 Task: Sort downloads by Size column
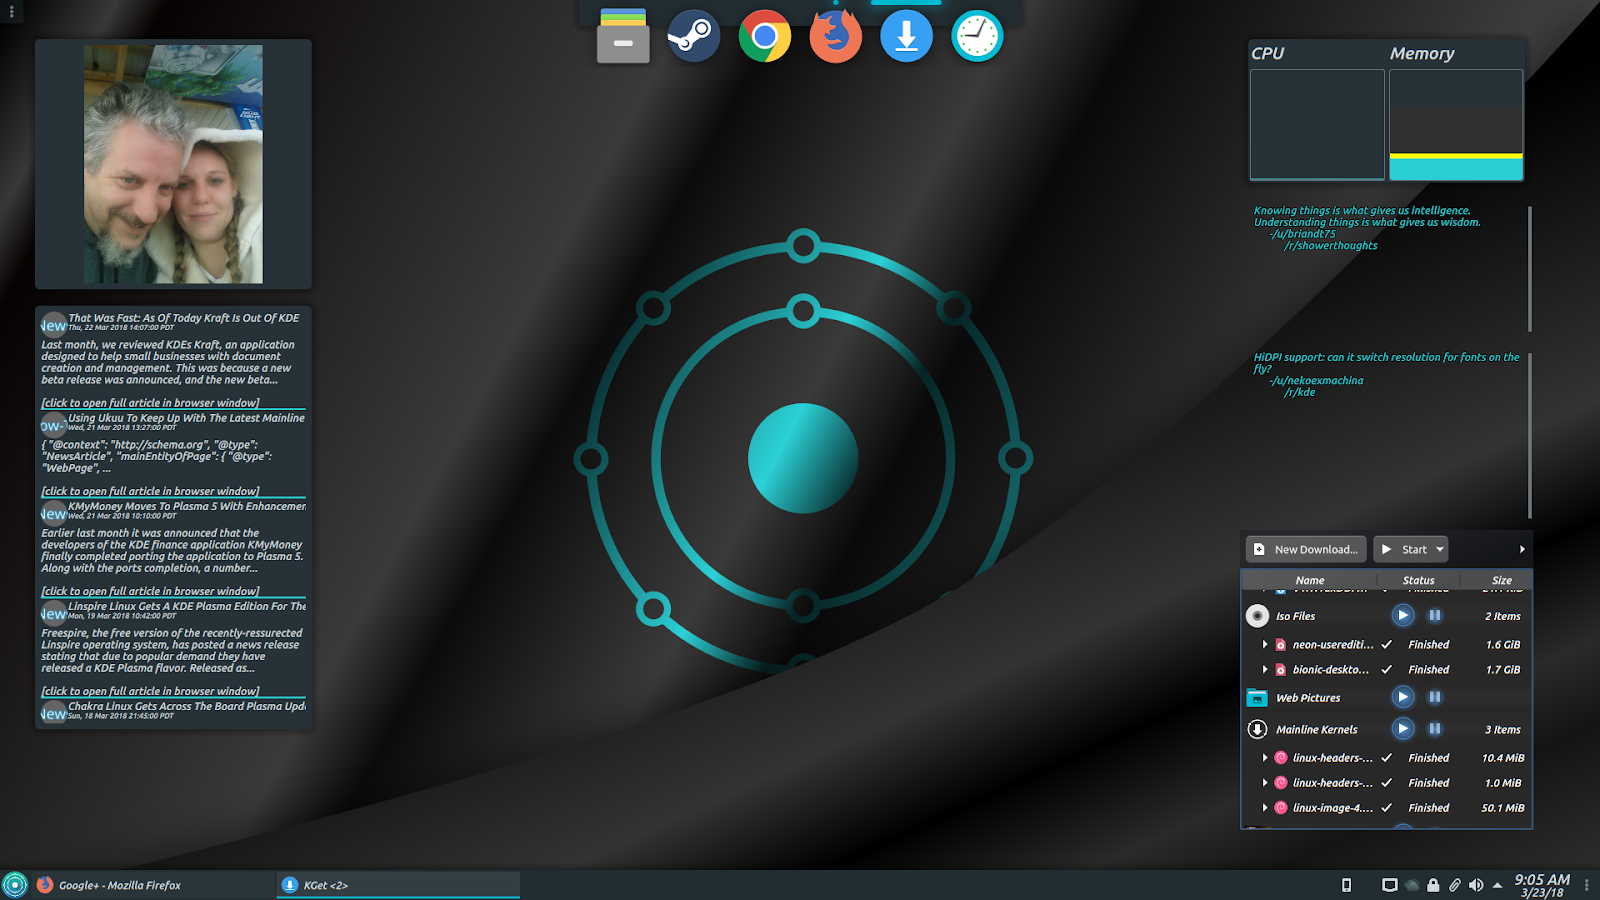pyautogui.click(x=1501, y=580)
